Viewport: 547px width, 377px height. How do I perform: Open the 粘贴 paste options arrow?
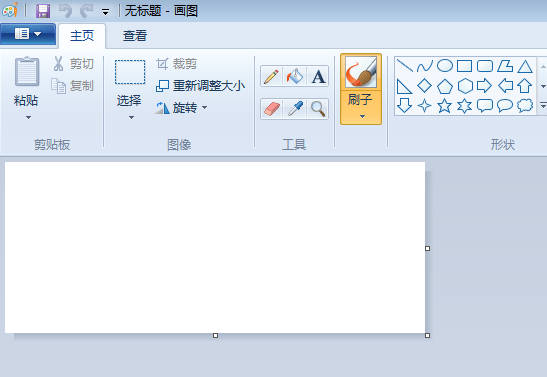(x=29, y=118)
